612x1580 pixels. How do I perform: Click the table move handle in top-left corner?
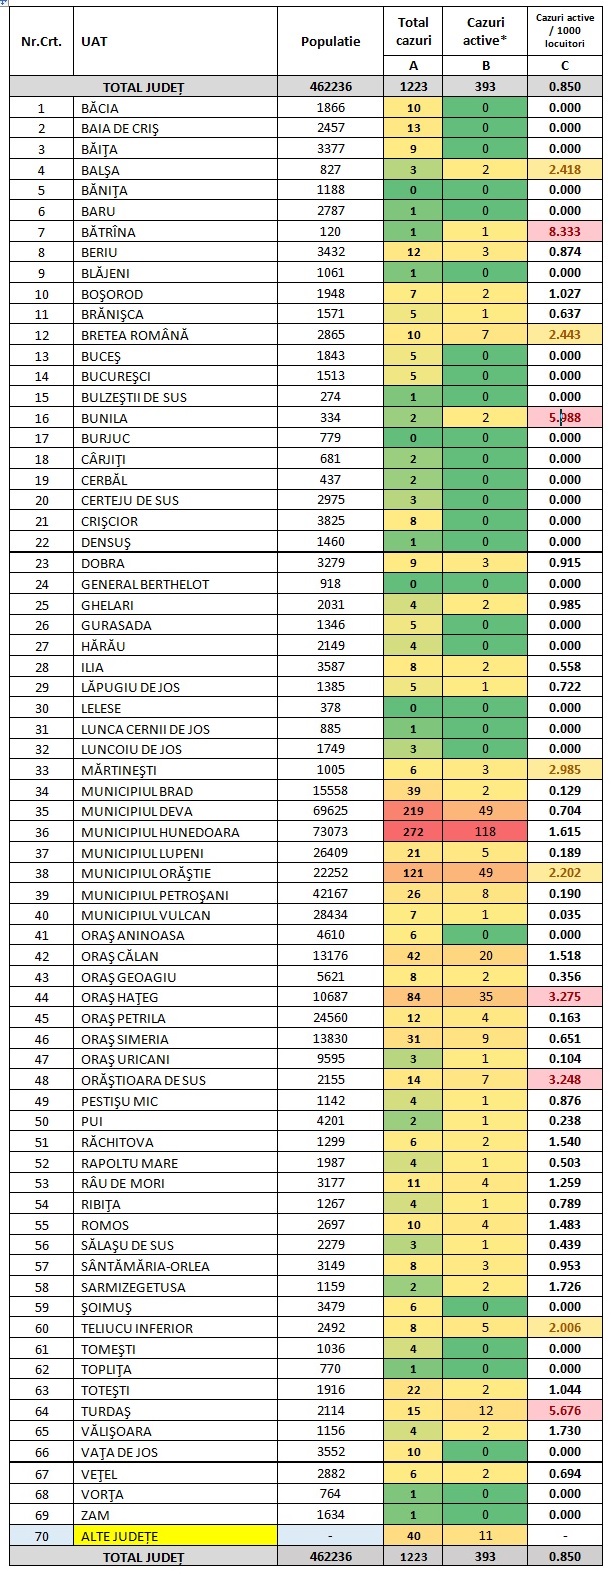pyautogui.click(x=4, y=4)
